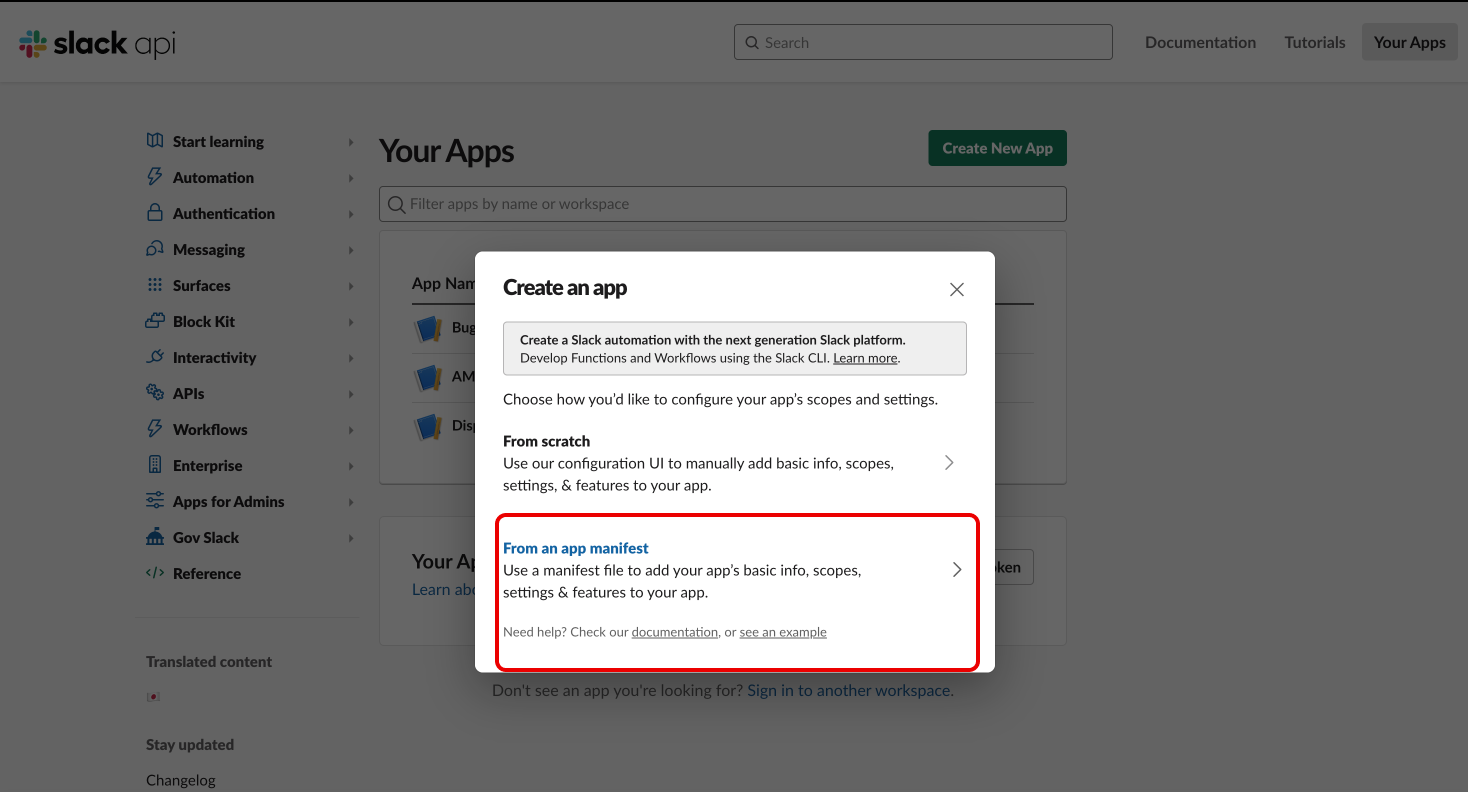Close the Create an app dialog
The width and height of the screenshot is (1468, 792).
pos(957,289)
